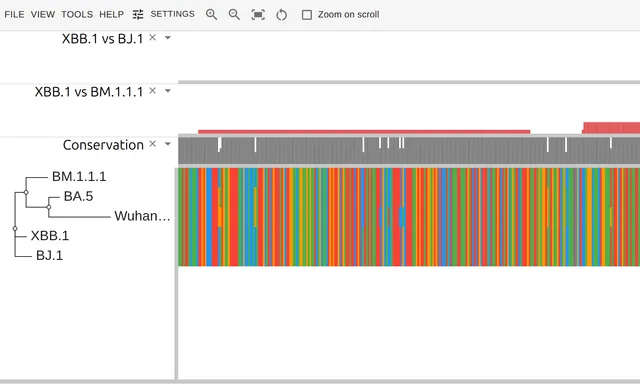Select BM.1.1.1 in the tree
This screenshot has height=384, width=640.
79,176
